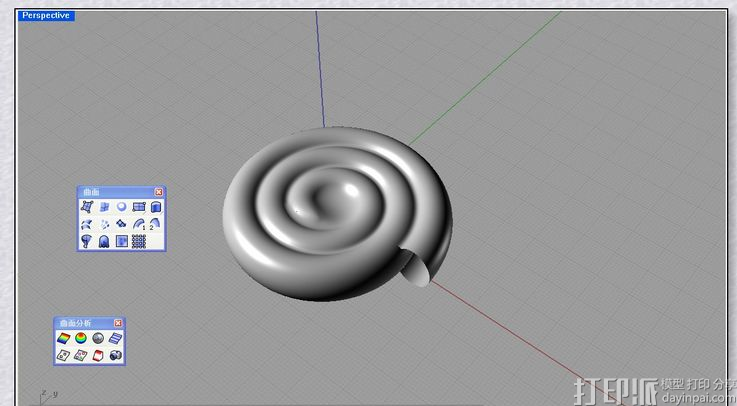Select the Rectangular plane tool
Screen dimensions: 737x406
point(139,207)
